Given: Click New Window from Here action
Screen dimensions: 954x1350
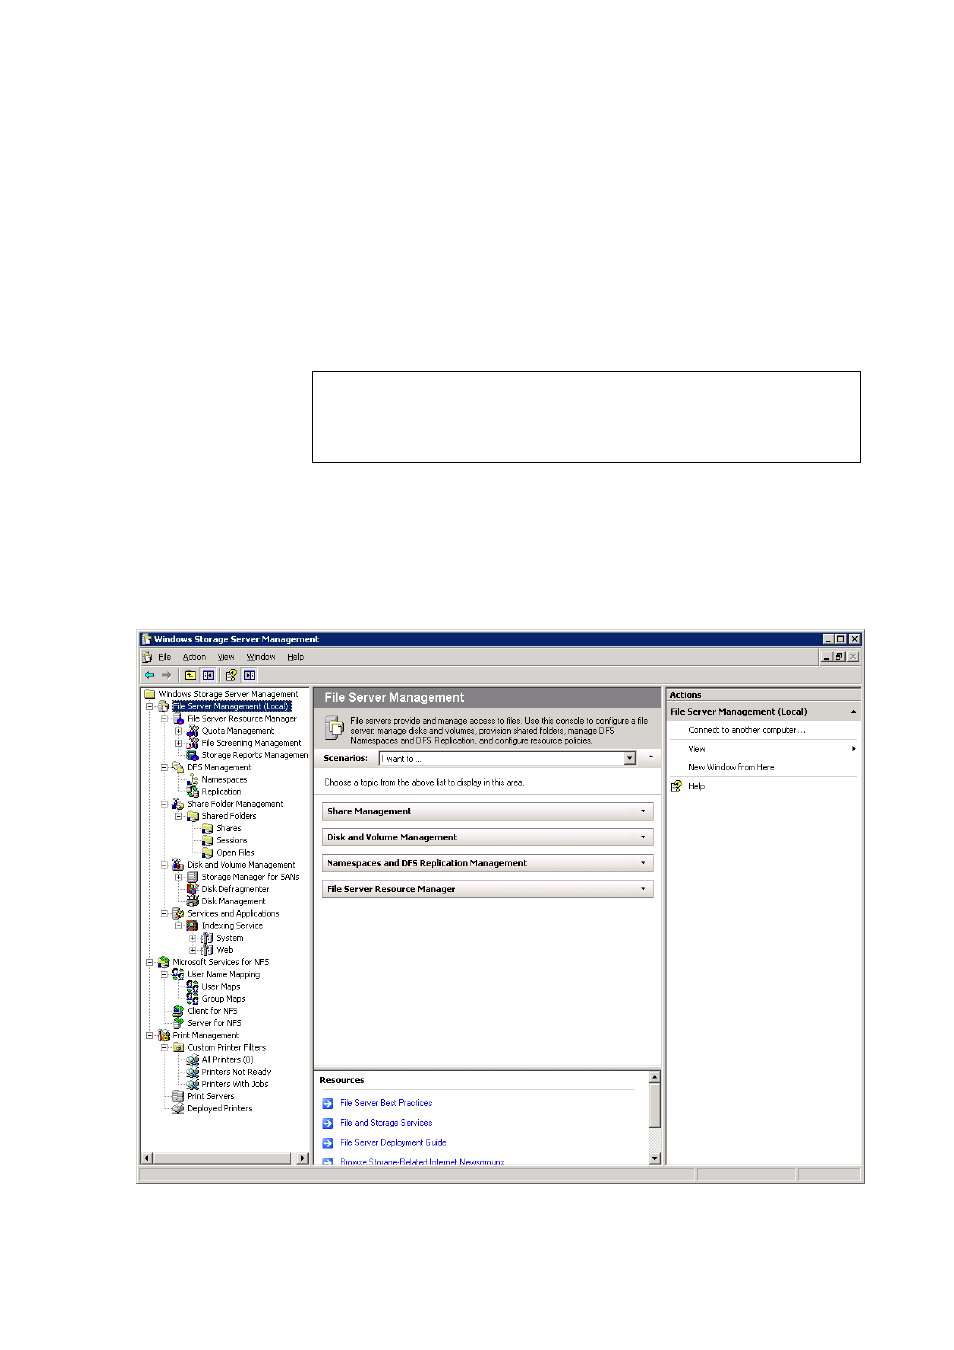Looking at the screenshot, I should 731,767.
